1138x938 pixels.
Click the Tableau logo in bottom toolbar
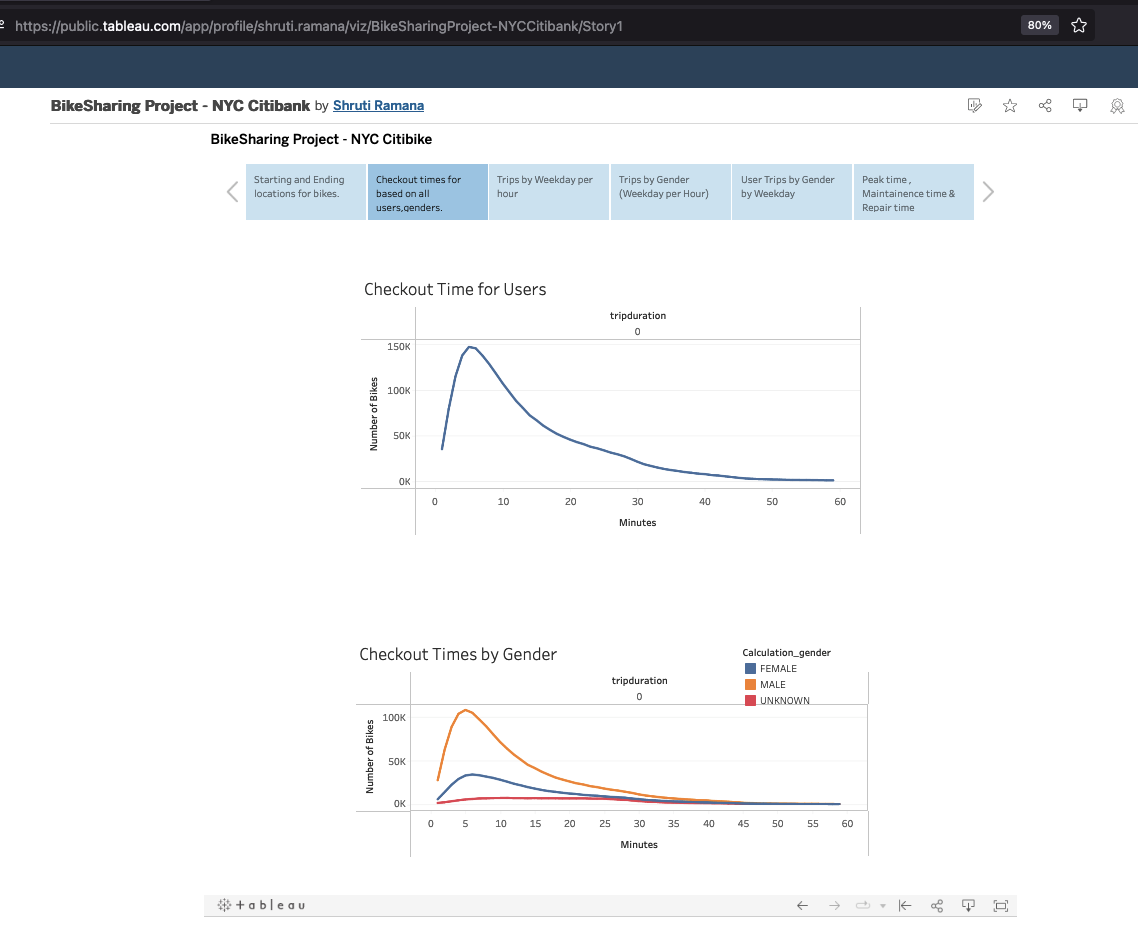261,905
